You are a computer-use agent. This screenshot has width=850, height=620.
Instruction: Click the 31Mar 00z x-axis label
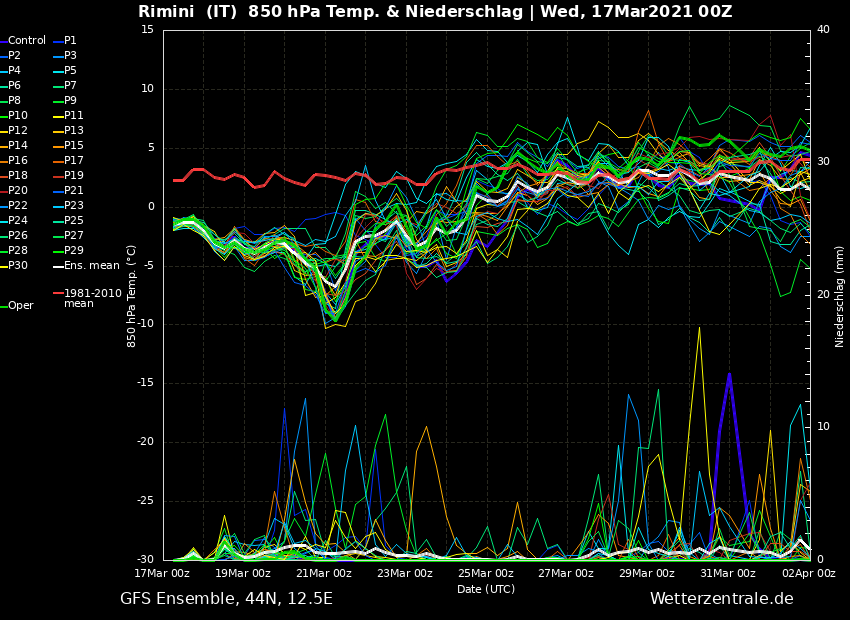click(730, 573)
